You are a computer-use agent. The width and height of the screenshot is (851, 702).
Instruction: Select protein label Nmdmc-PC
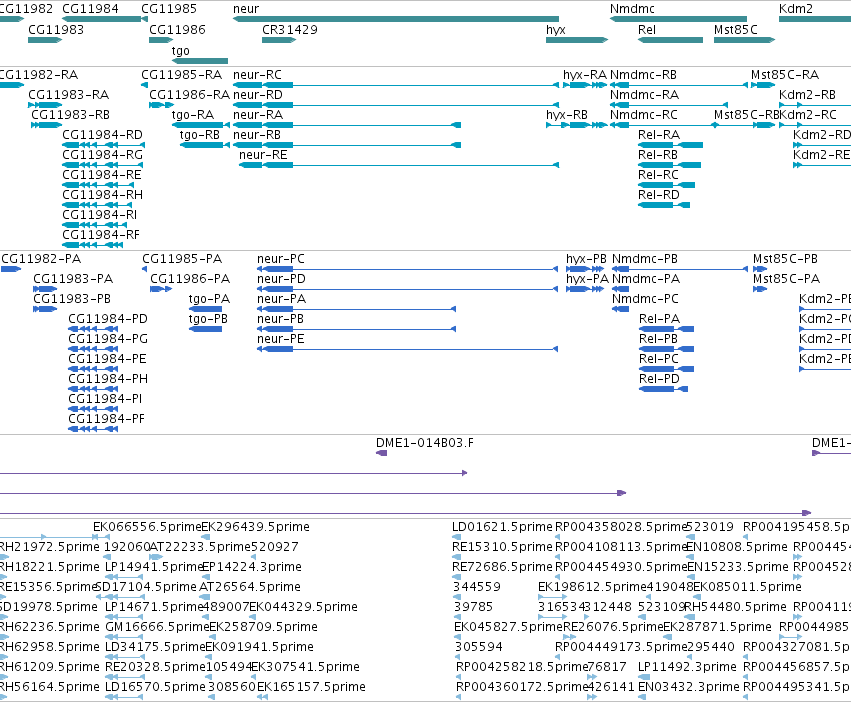[645, 299]
